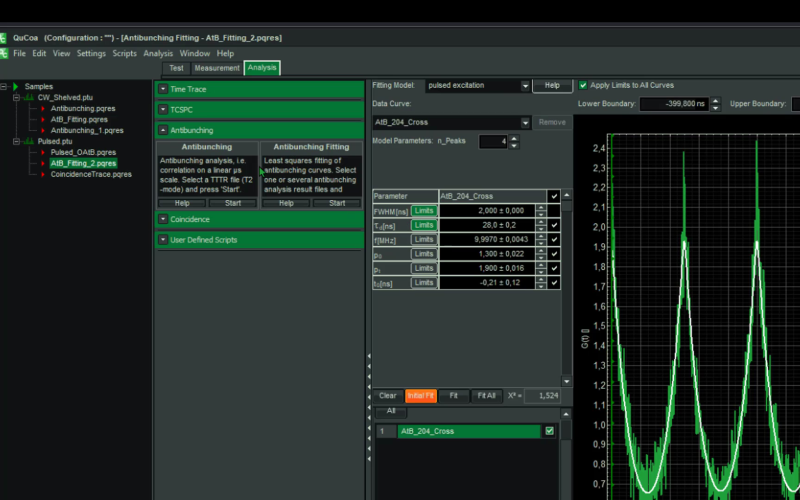This screenshot has width=800, height=500.
Task: Click the red marker beside Pulsed_OAtB.pqres
Action: coord(43,153)
